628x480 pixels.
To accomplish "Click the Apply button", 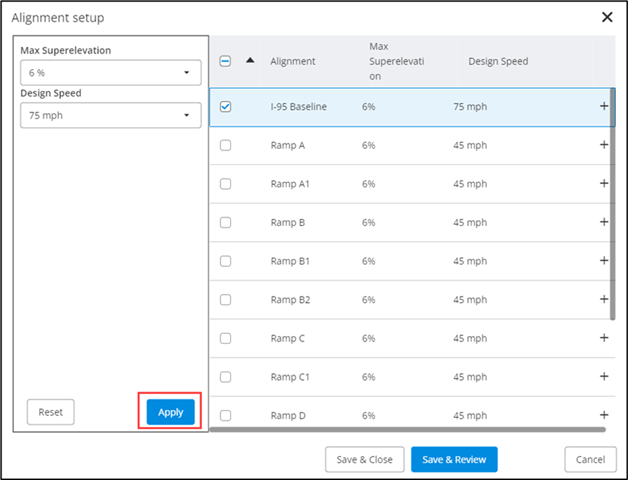I will 170,412.
